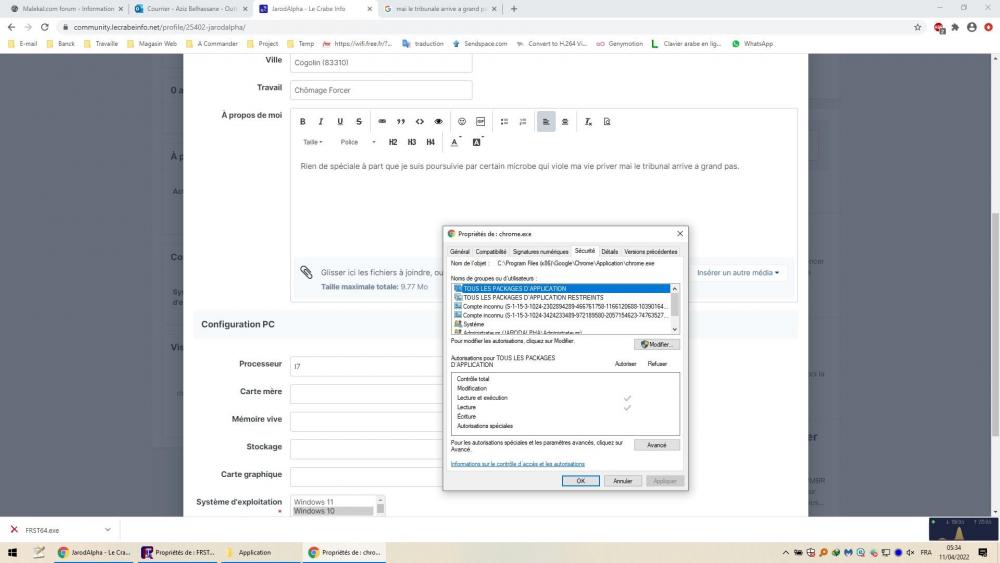Open the Taille font size dropdown
1000x563 pixels.
tap(313, 142)
